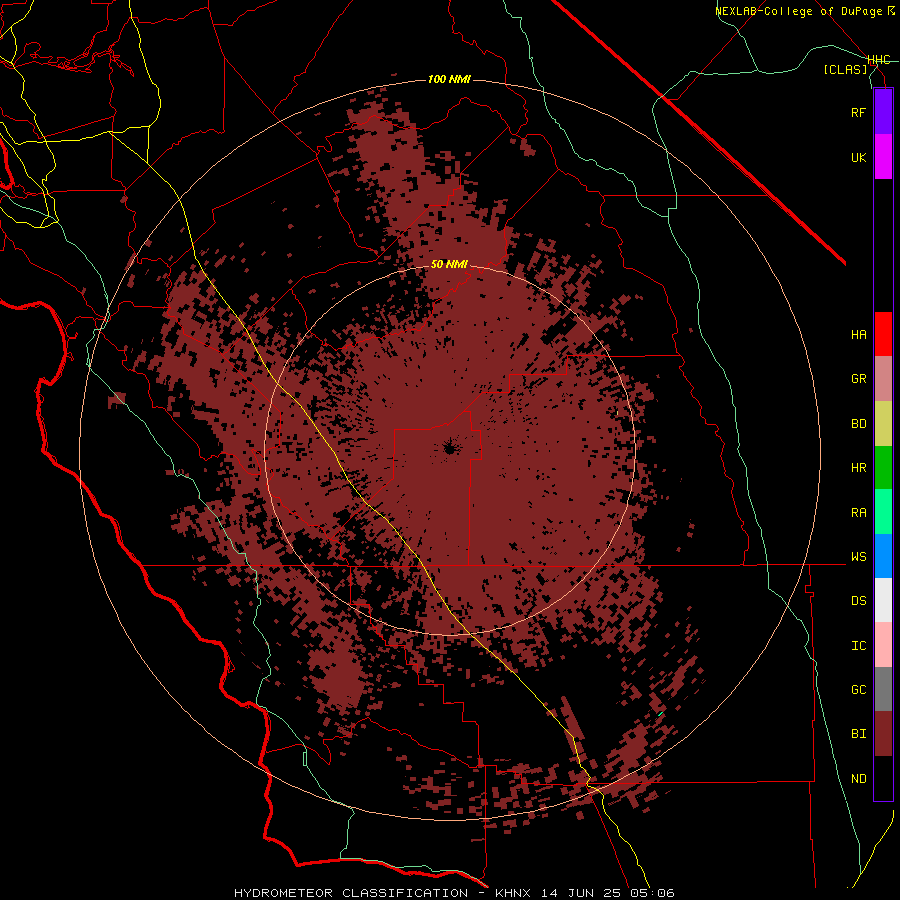This screenshot has width=900, height=900.
Task: Click the 05:06 time stamp
Action: [x=655, y=893]
